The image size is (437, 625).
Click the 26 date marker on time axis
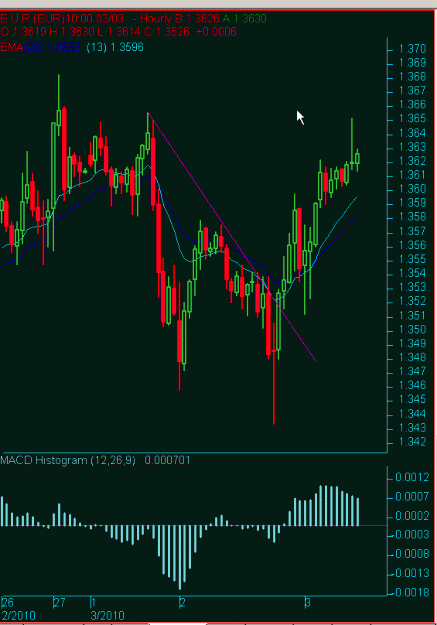8,603
